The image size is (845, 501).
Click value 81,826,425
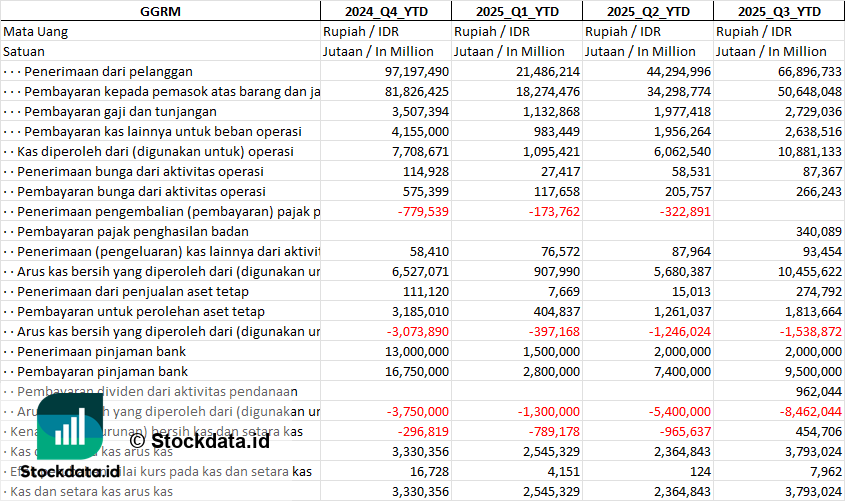pos(417,92)
